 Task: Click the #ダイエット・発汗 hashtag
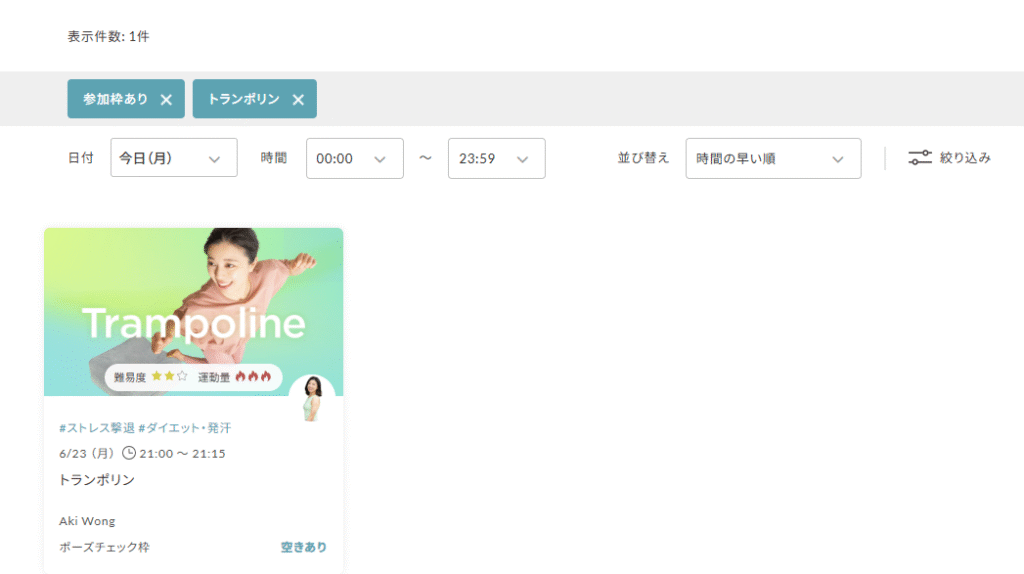[185, 428]
